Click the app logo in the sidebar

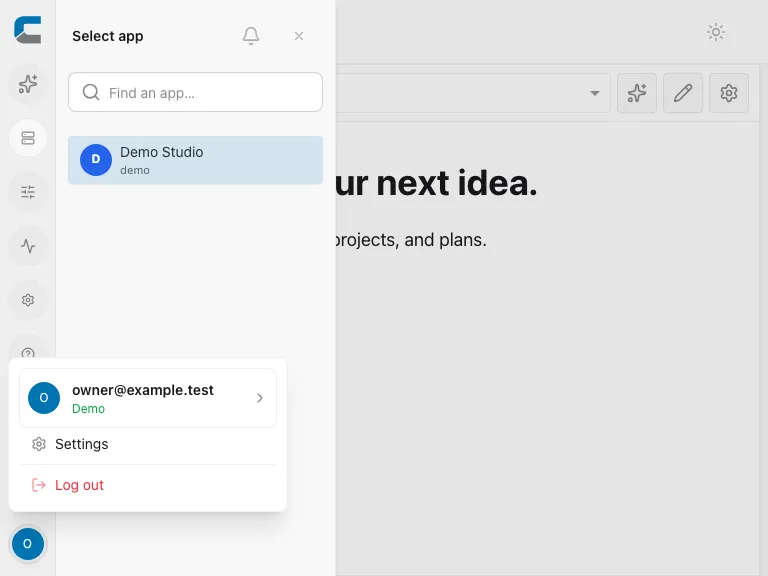click(28, 30)
